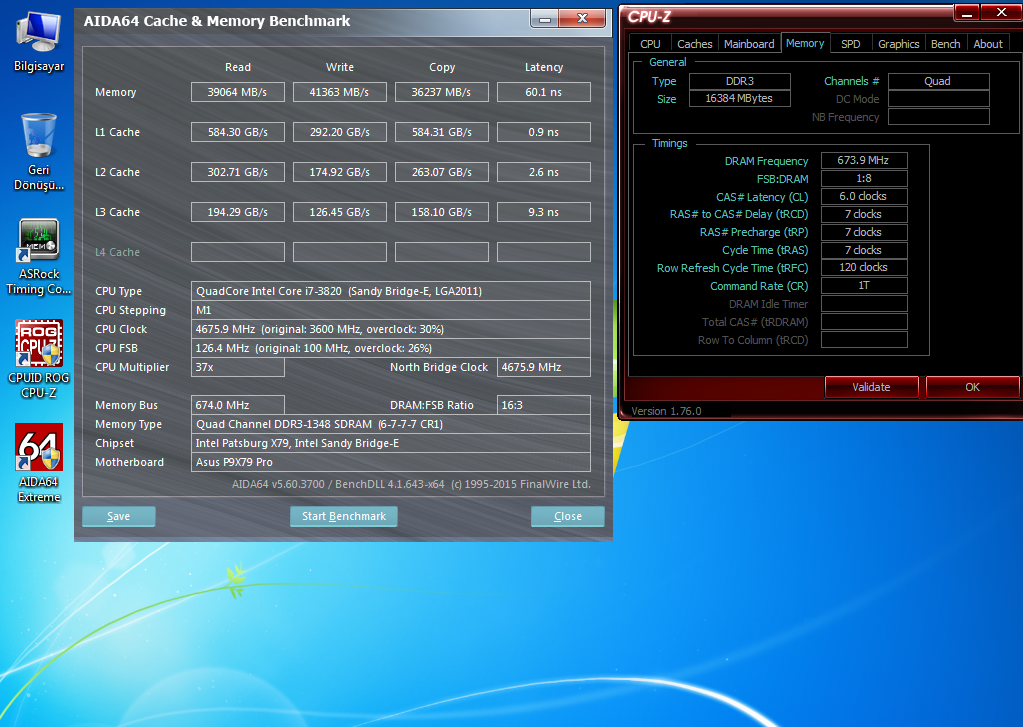This screenshot has height=727, width=1023.
Task: Click the CPU Type field with i7-3820
Action: [x=391, y=291]
